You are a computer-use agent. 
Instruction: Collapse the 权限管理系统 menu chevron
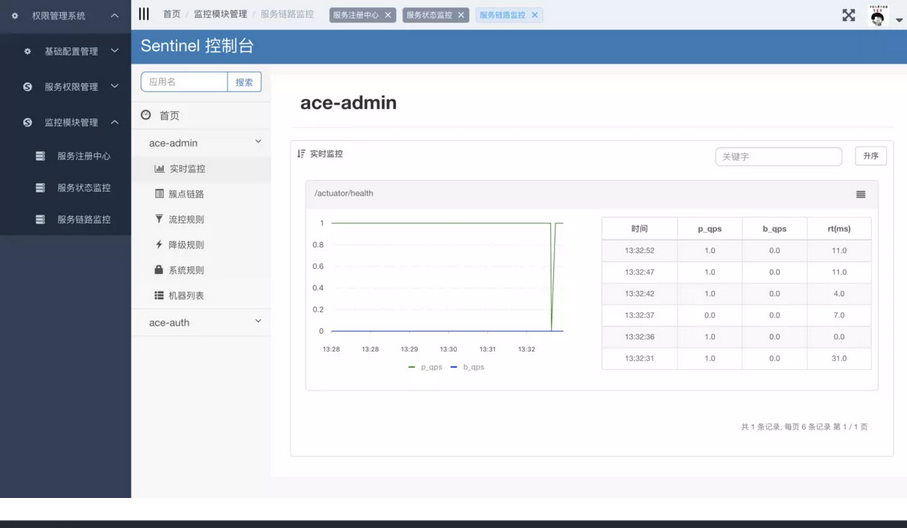click(115, 16)
